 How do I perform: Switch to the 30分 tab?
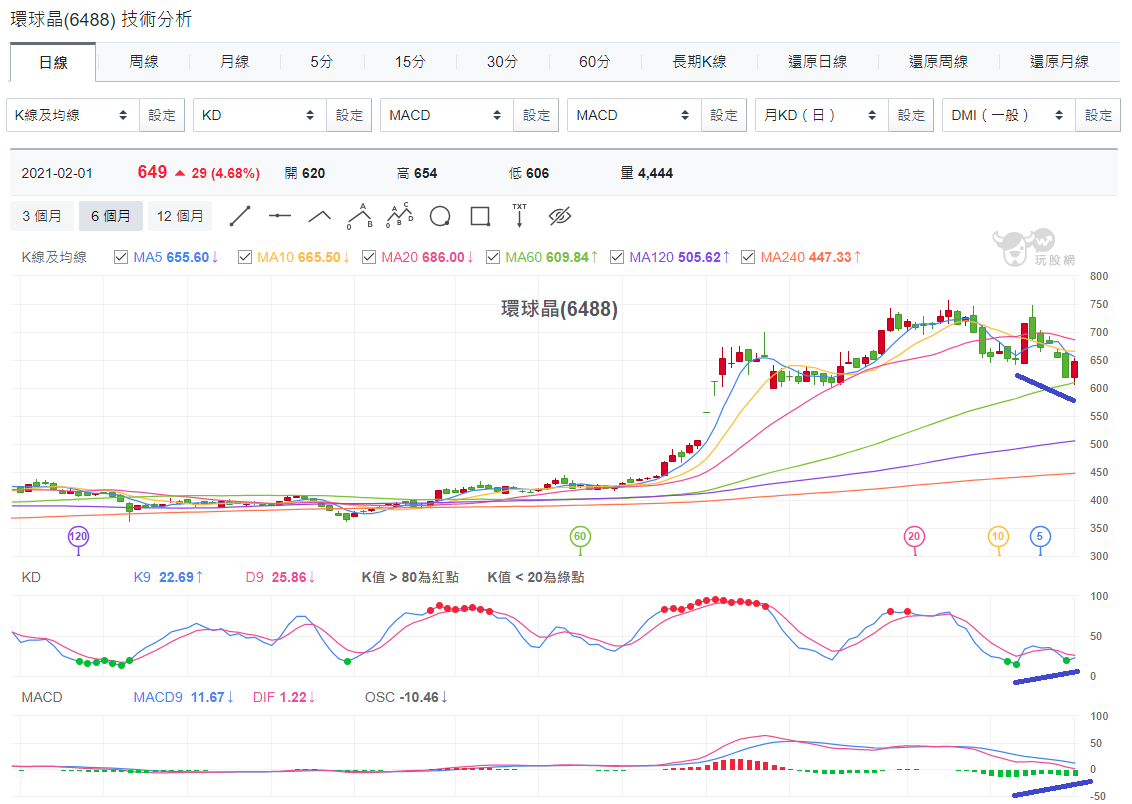(x=502, y=62)
